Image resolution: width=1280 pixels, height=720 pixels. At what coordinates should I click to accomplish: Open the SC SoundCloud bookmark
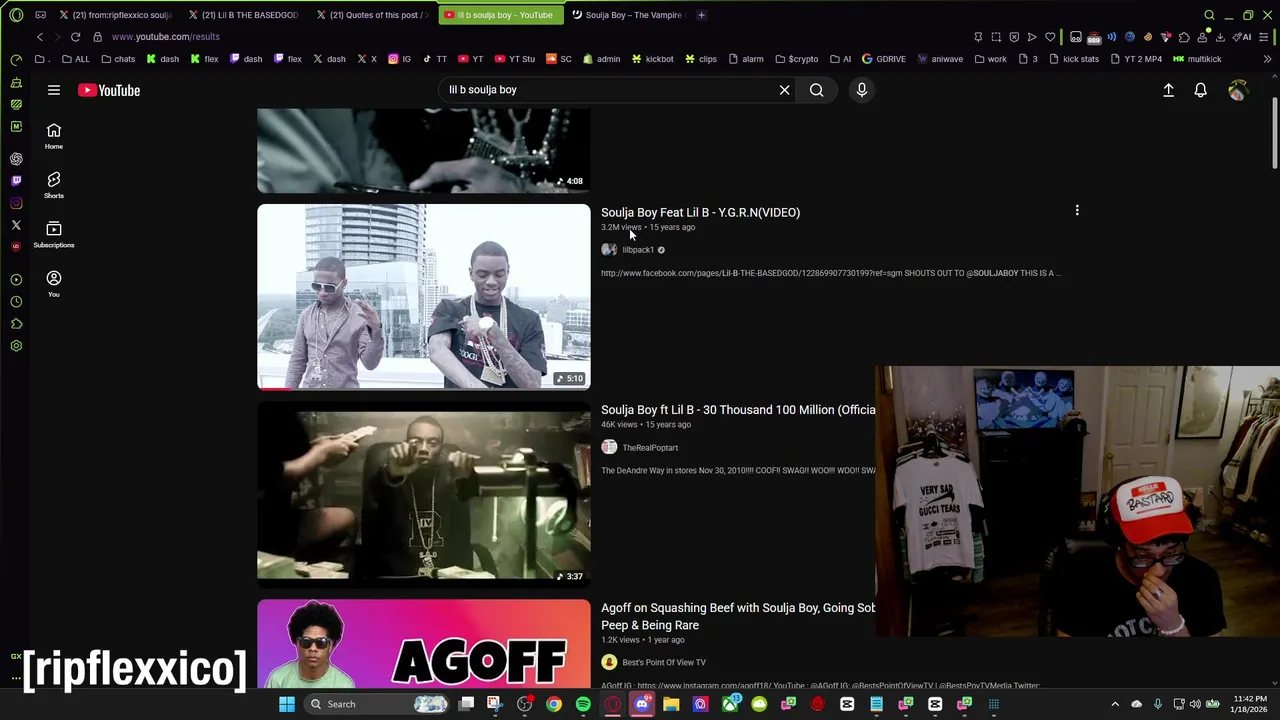tap(558, 59)
